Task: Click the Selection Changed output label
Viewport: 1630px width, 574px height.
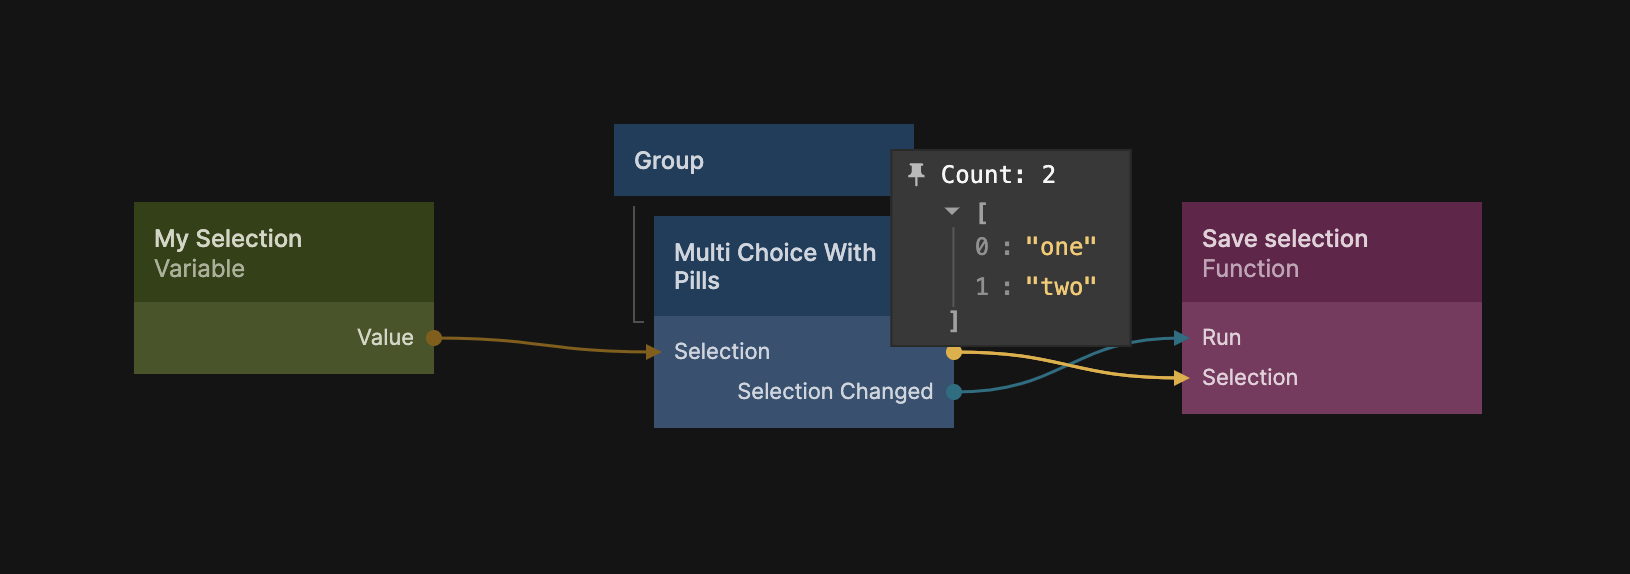Action: coord(835,392)
